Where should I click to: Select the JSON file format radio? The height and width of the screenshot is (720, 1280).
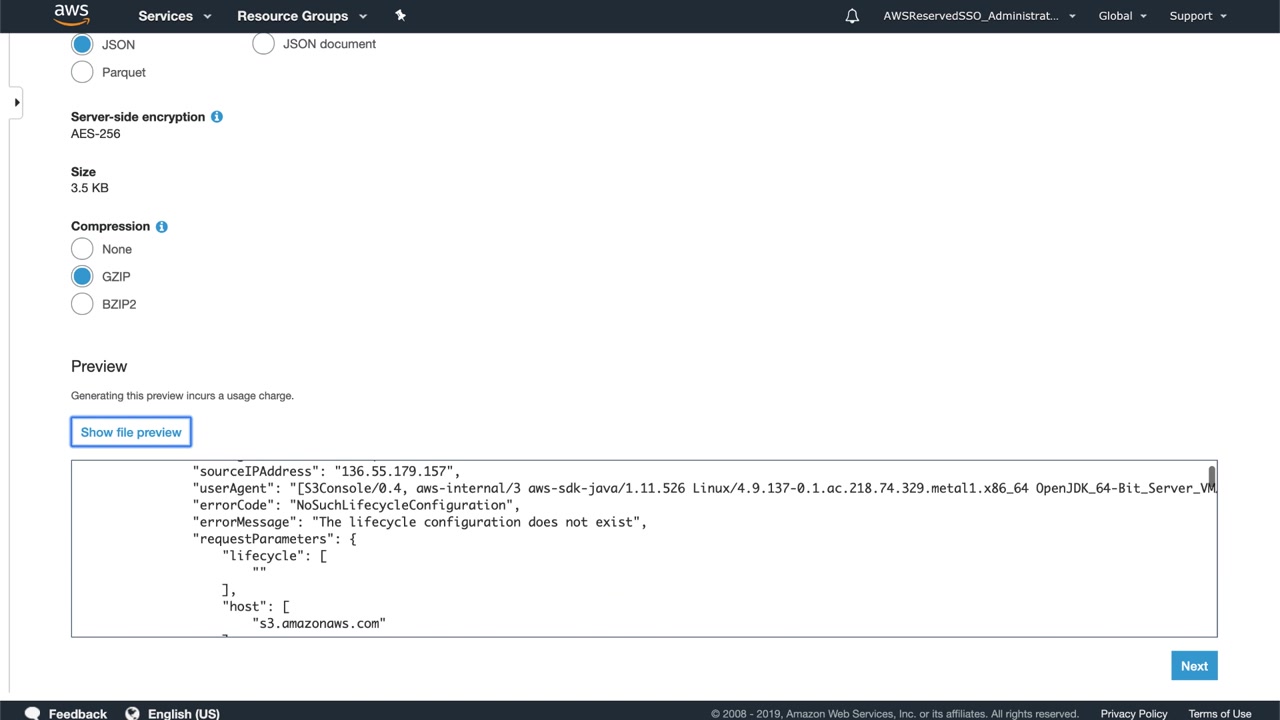coord(82,44)
